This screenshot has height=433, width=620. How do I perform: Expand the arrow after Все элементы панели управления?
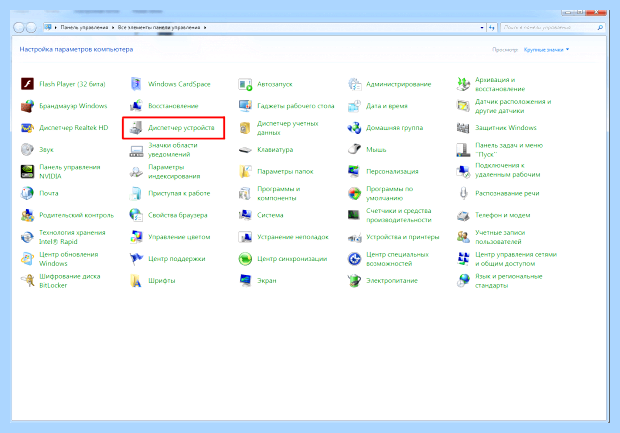[205, 28]
